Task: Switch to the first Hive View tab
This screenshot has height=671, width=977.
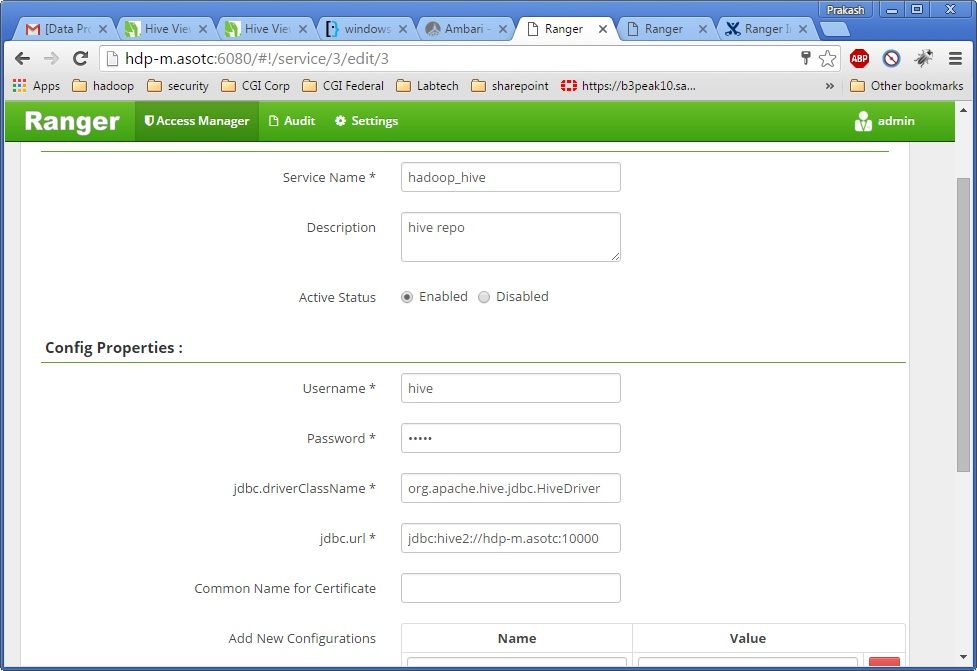Action: [166, 29]
